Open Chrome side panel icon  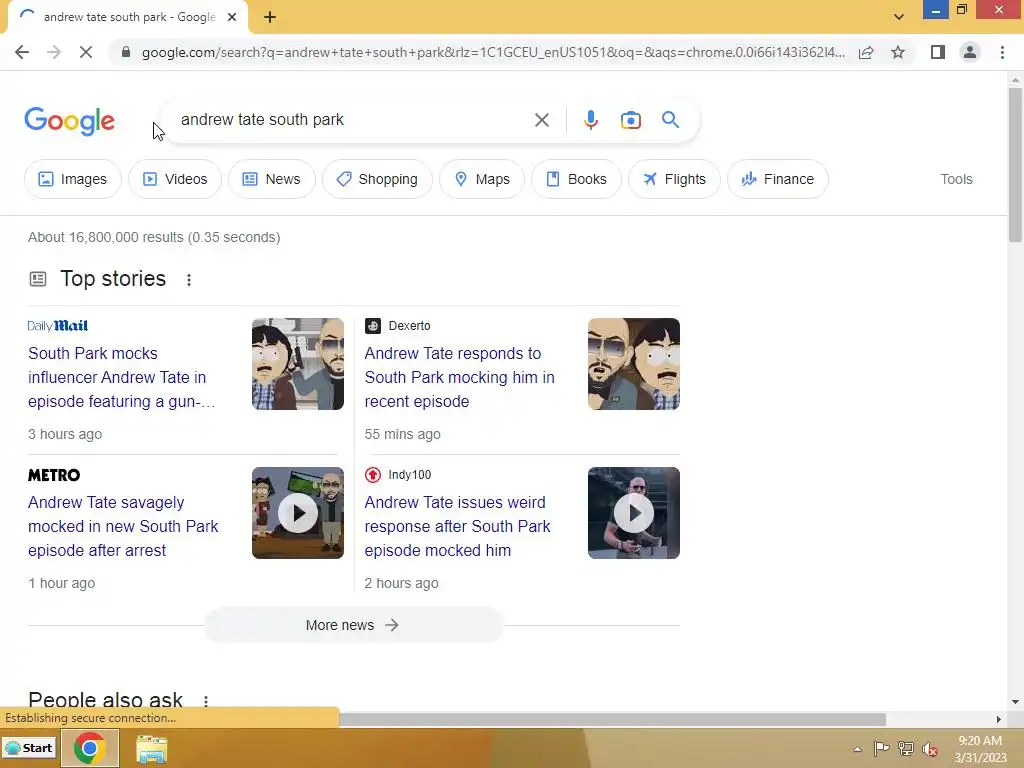coord(938,52)
